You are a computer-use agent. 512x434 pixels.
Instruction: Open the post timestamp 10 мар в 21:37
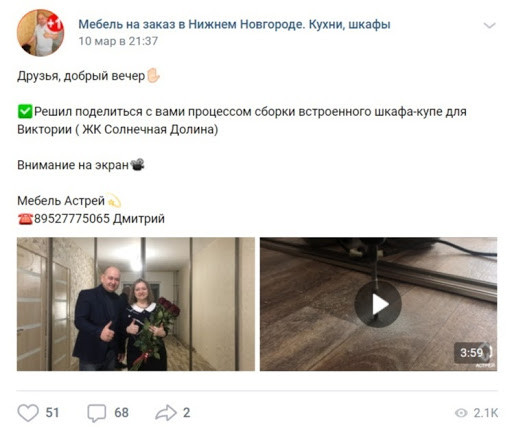[x=118, y=41]
